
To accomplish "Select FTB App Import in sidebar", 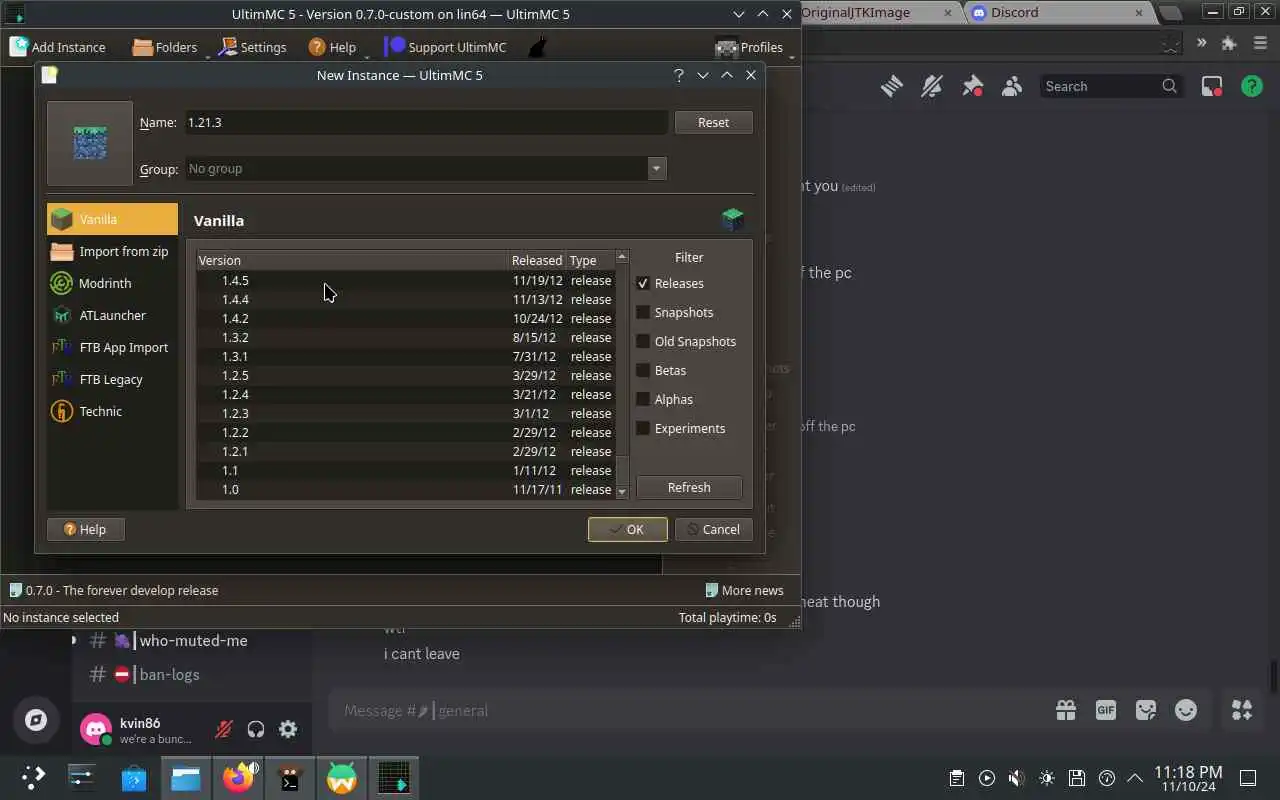I will [112, 347].
